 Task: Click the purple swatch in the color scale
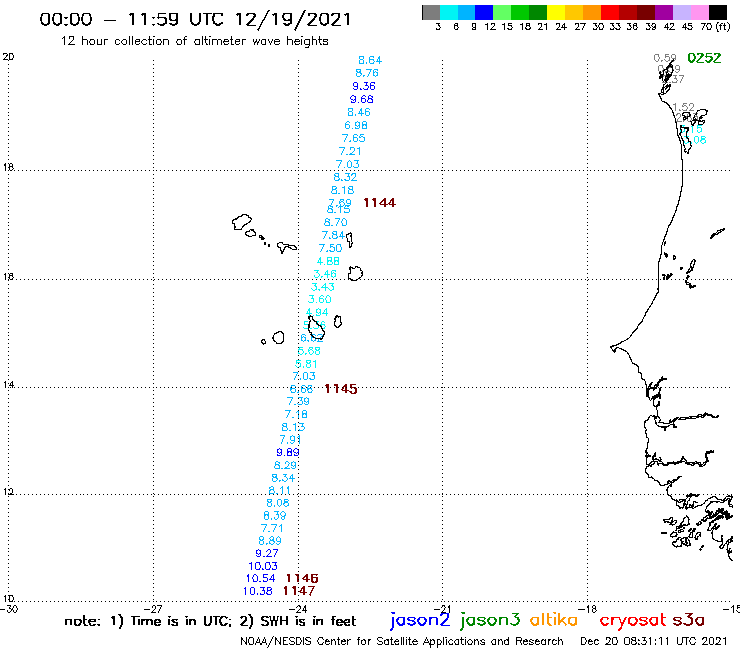pos(664,12)
